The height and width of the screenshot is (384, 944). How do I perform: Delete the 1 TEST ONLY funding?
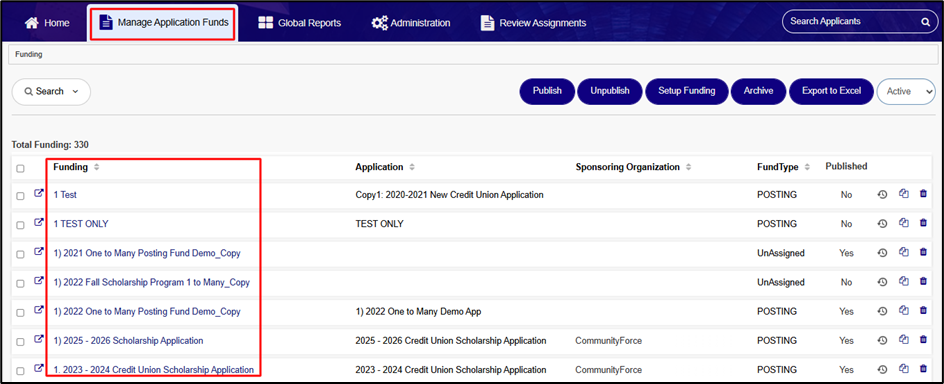(923, 223)
